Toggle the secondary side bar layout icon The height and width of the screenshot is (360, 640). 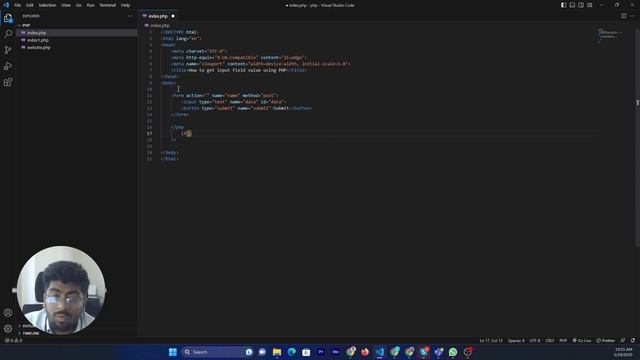[581, 5]
